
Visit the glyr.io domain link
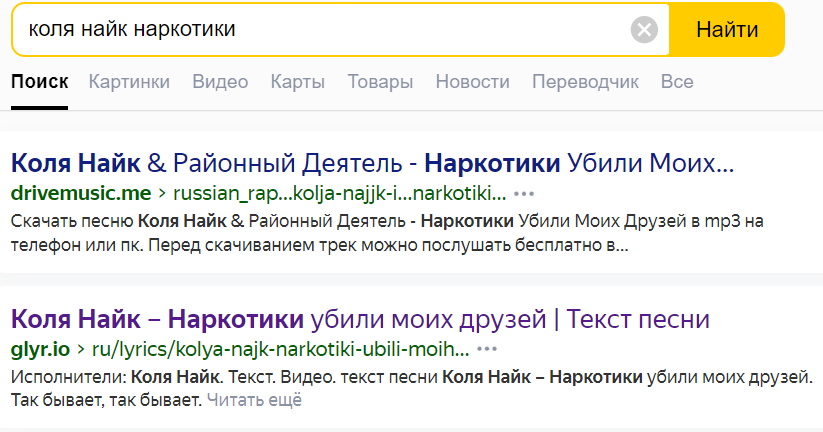click(40, 349)
